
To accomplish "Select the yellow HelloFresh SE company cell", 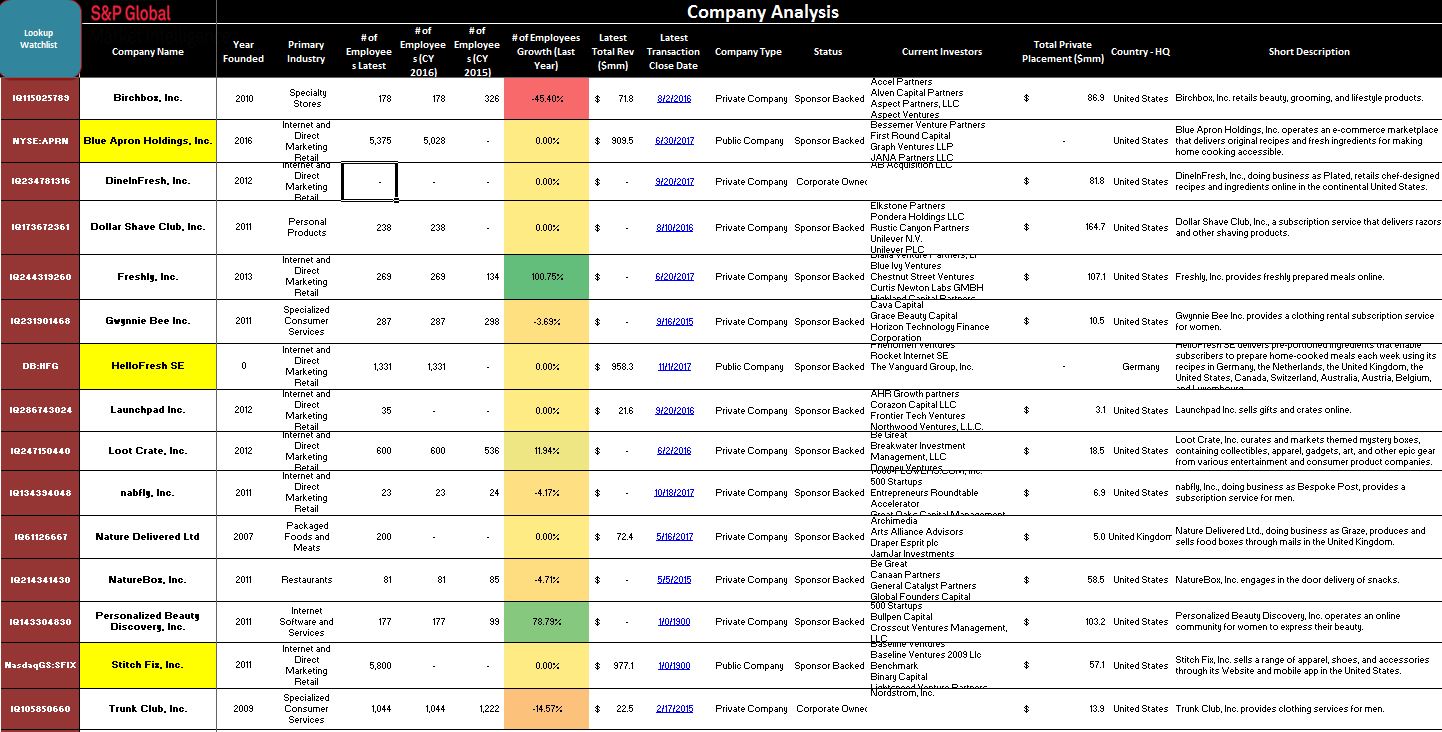I will (x=148, y=366).
